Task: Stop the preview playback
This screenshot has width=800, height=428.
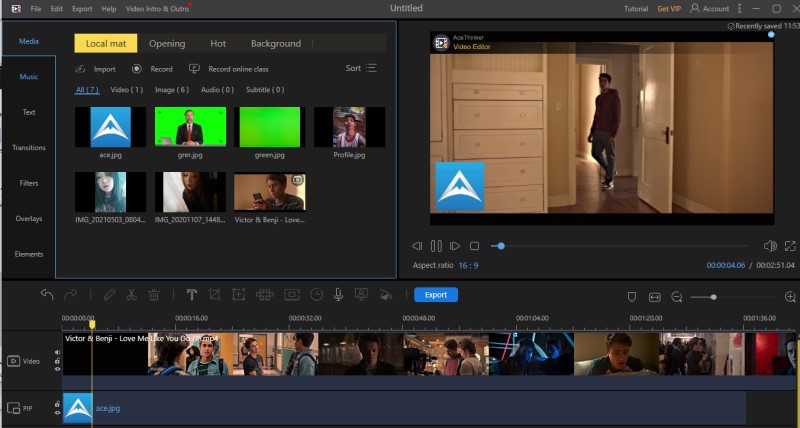Action: coord(474,246)
